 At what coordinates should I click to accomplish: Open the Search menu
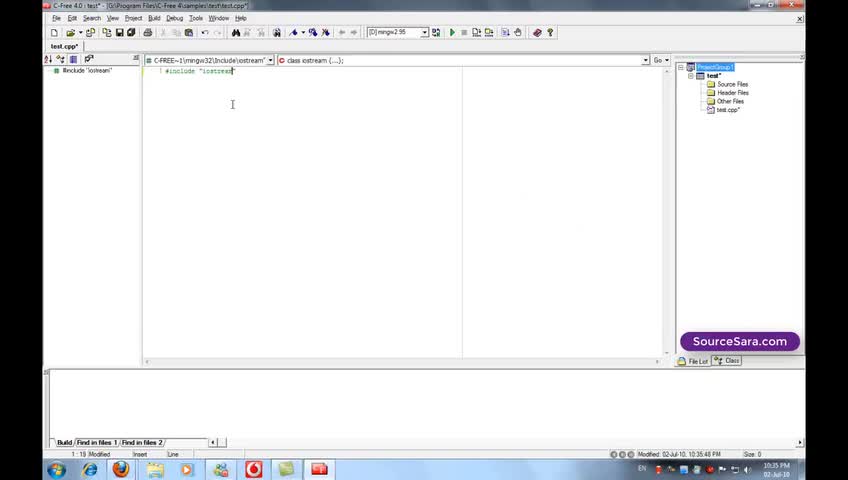point(92,18)
